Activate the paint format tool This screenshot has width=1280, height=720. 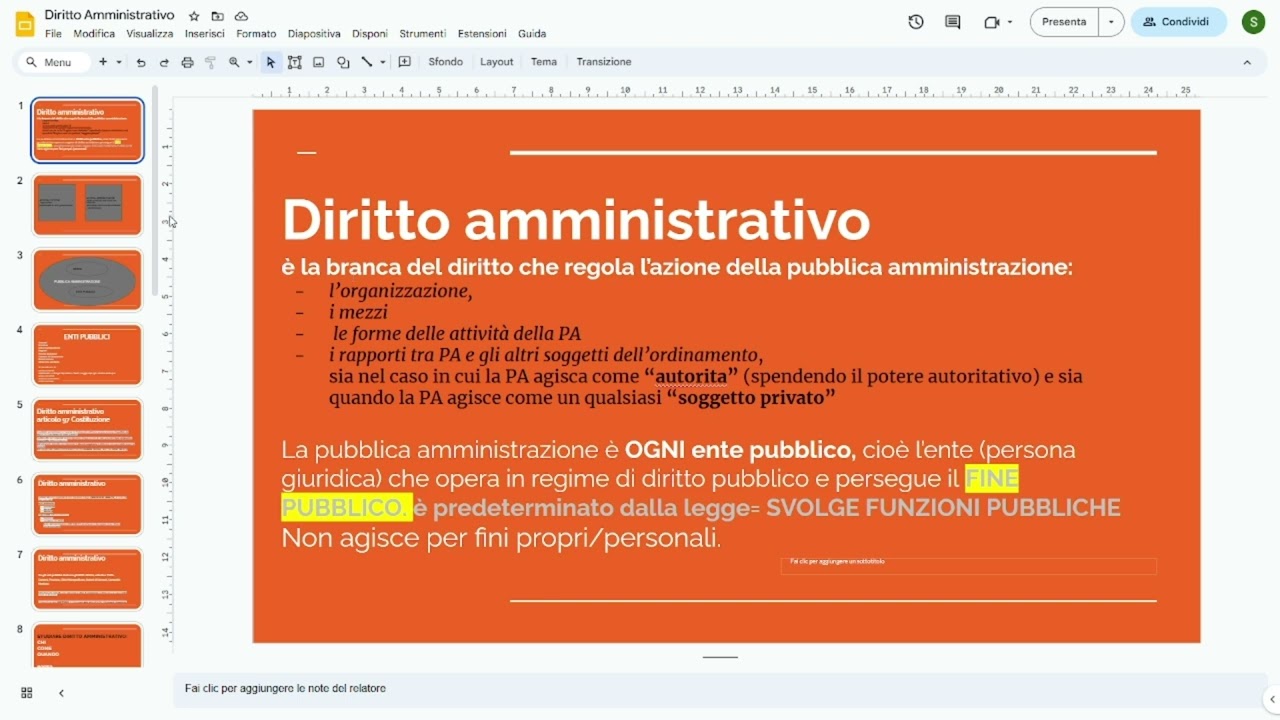pyautogui.click(x=210, y=62)
